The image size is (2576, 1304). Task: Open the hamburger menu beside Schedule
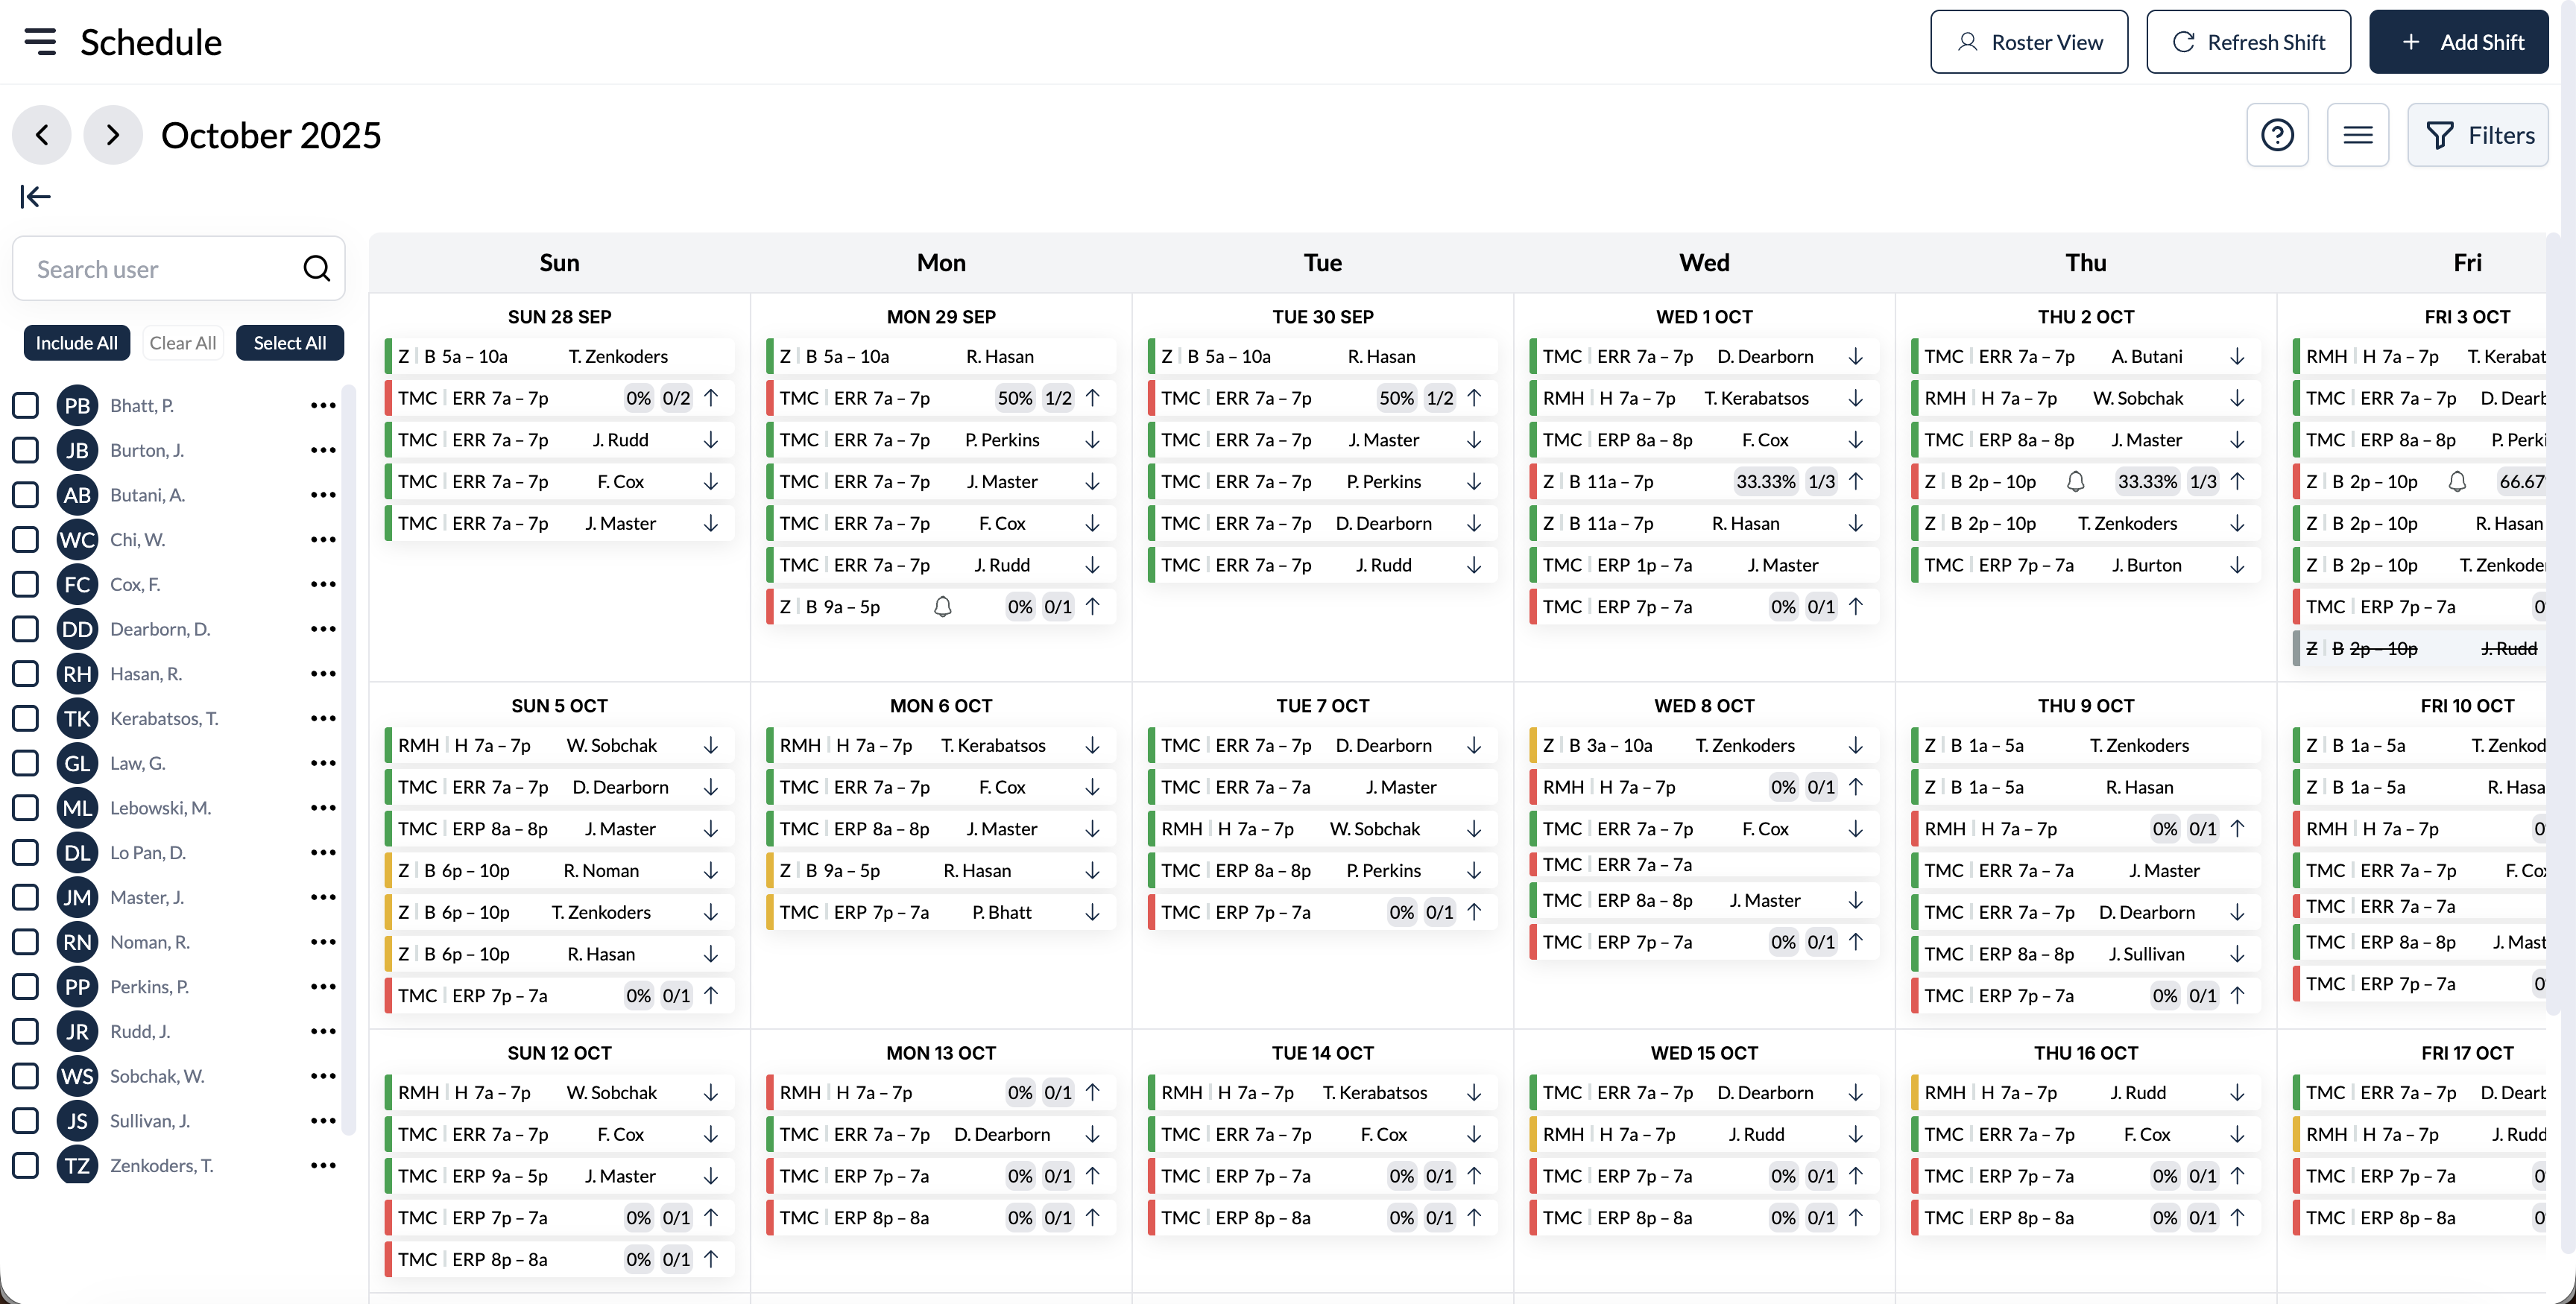(39, 42)
